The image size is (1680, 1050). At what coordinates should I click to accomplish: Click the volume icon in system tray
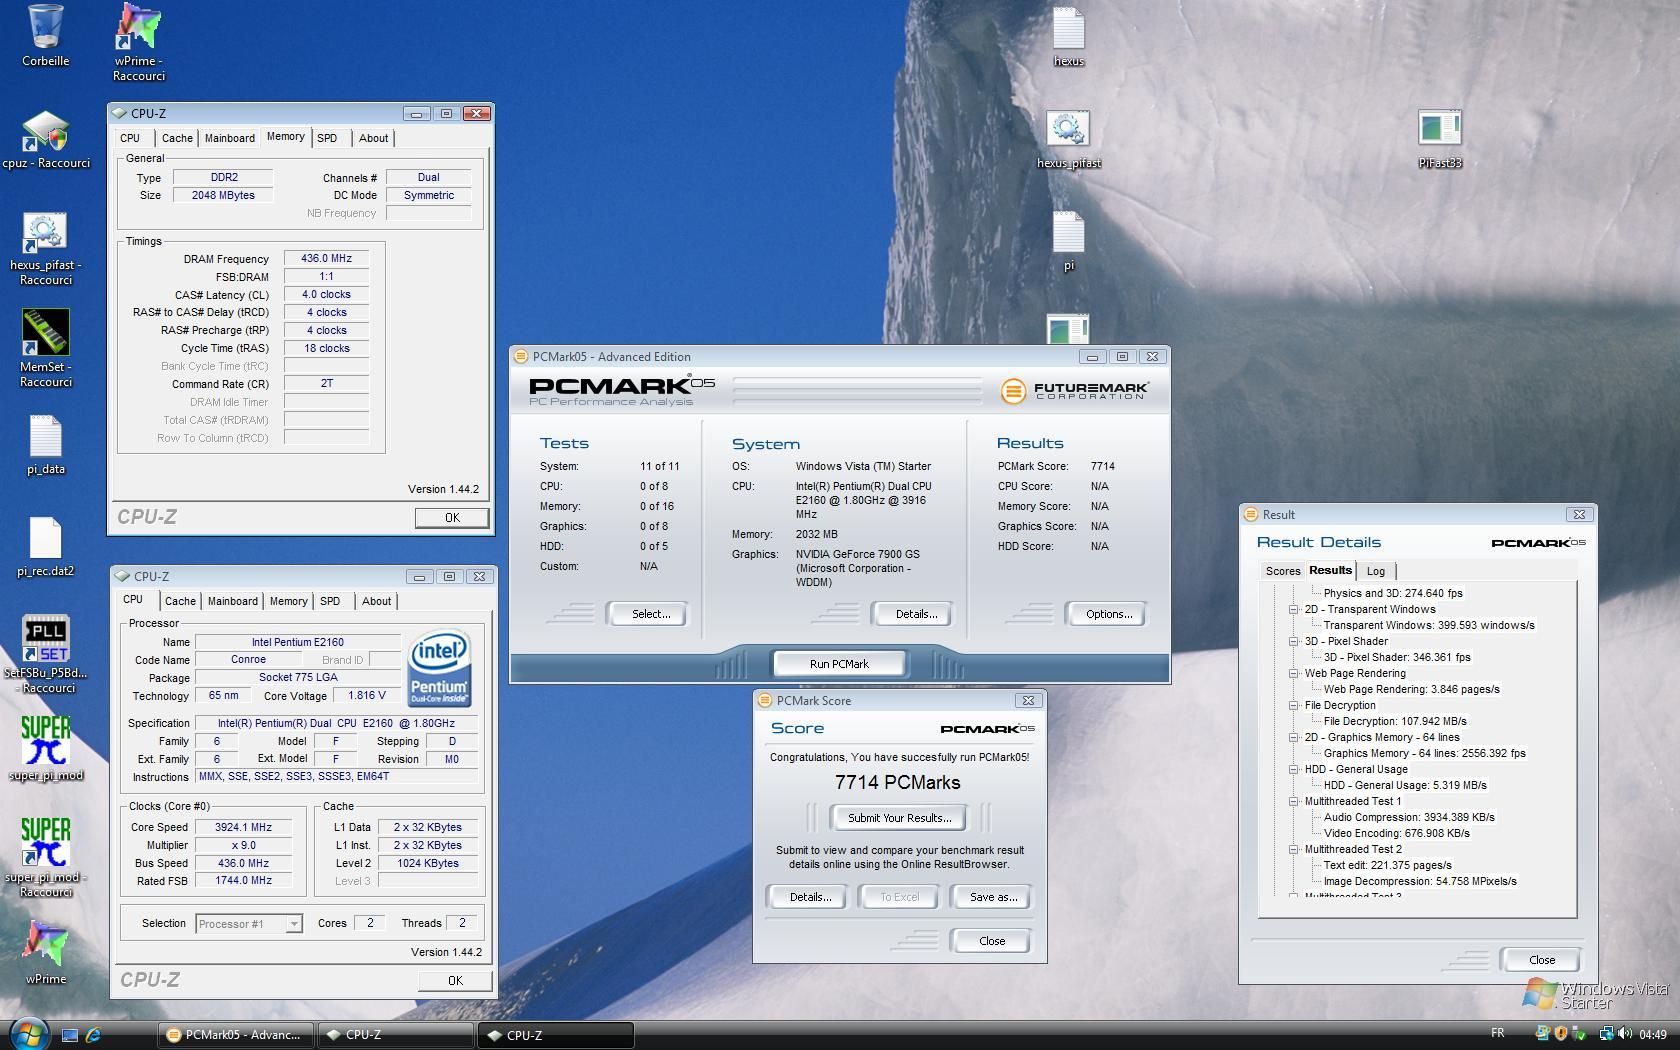(x=1624, y=1034)
